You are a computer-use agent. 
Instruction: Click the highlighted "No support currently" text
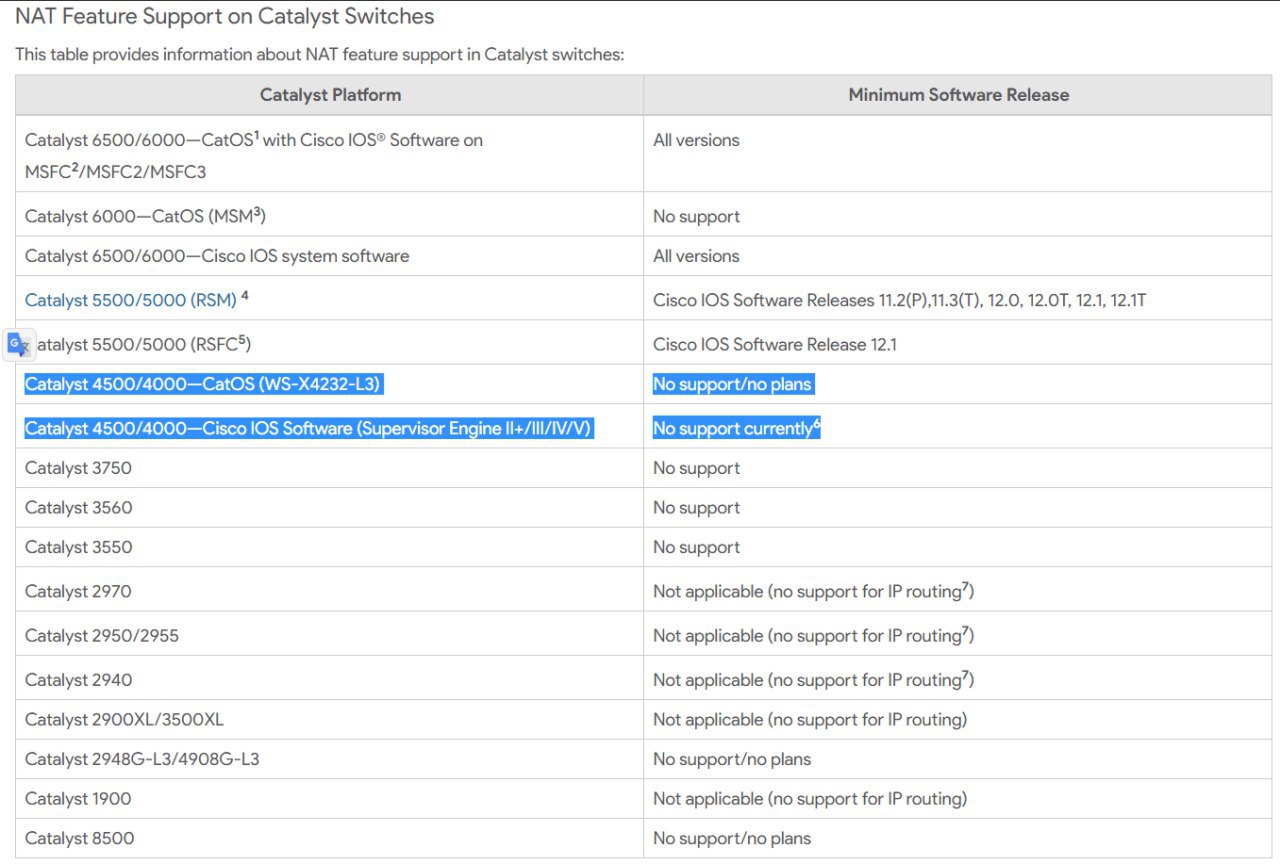pos(736,428)
